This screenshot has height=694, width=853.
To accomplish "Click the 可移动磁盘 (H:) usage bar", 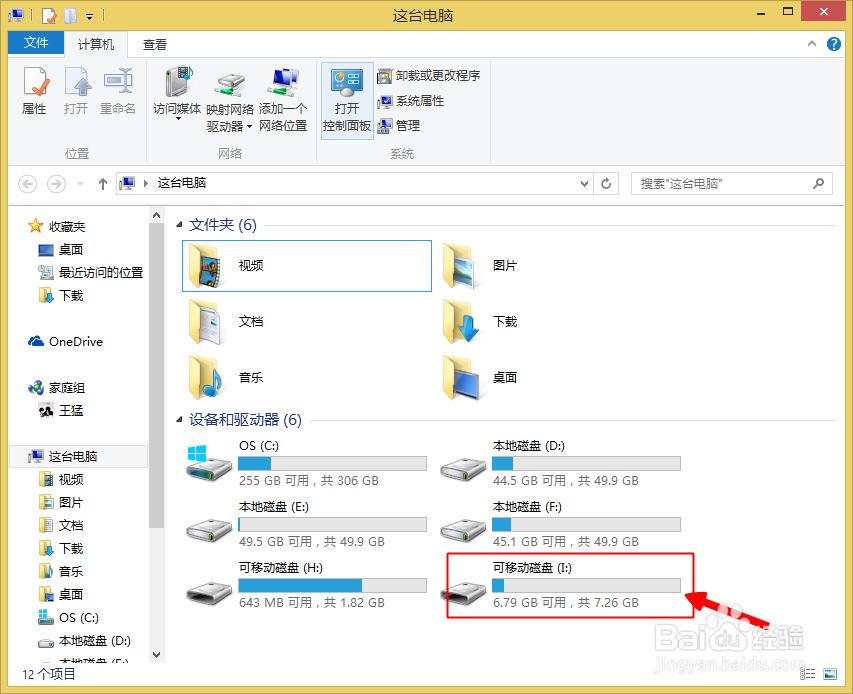I will [332, 585].
